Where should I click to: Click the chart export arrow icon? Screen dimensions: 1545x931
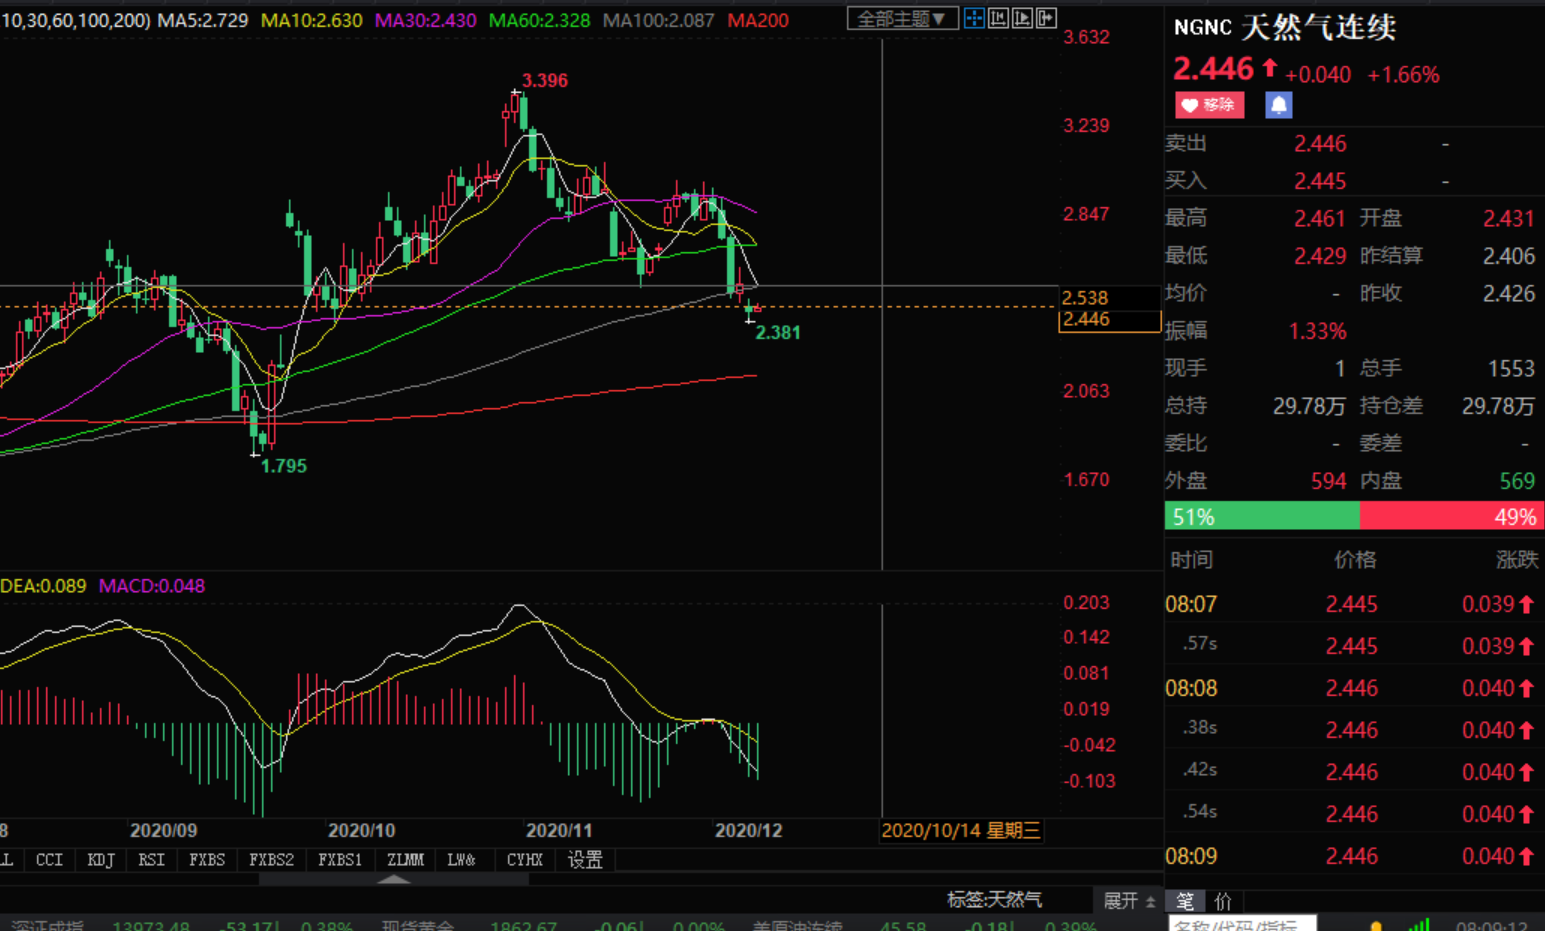click(x=1046, y=18)
